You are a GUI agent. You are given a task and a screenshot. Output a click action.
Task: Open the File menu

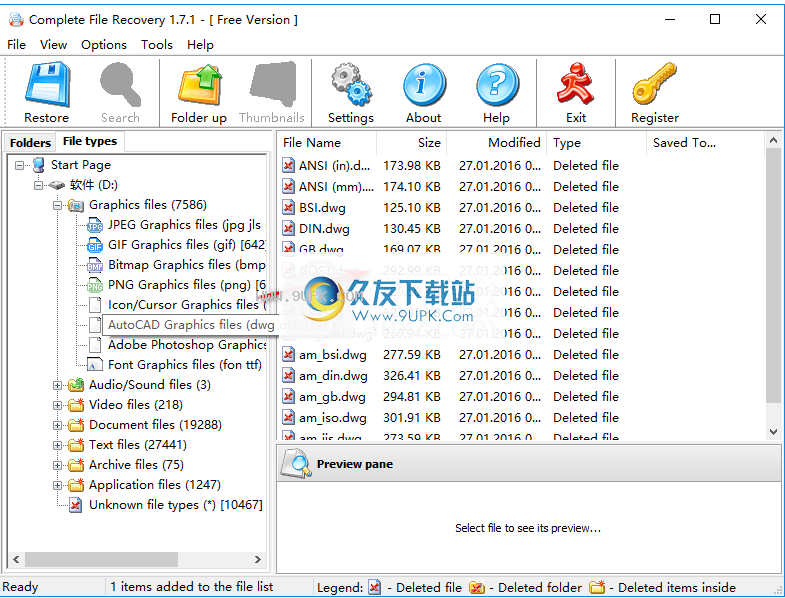click(x=17, y=45)
